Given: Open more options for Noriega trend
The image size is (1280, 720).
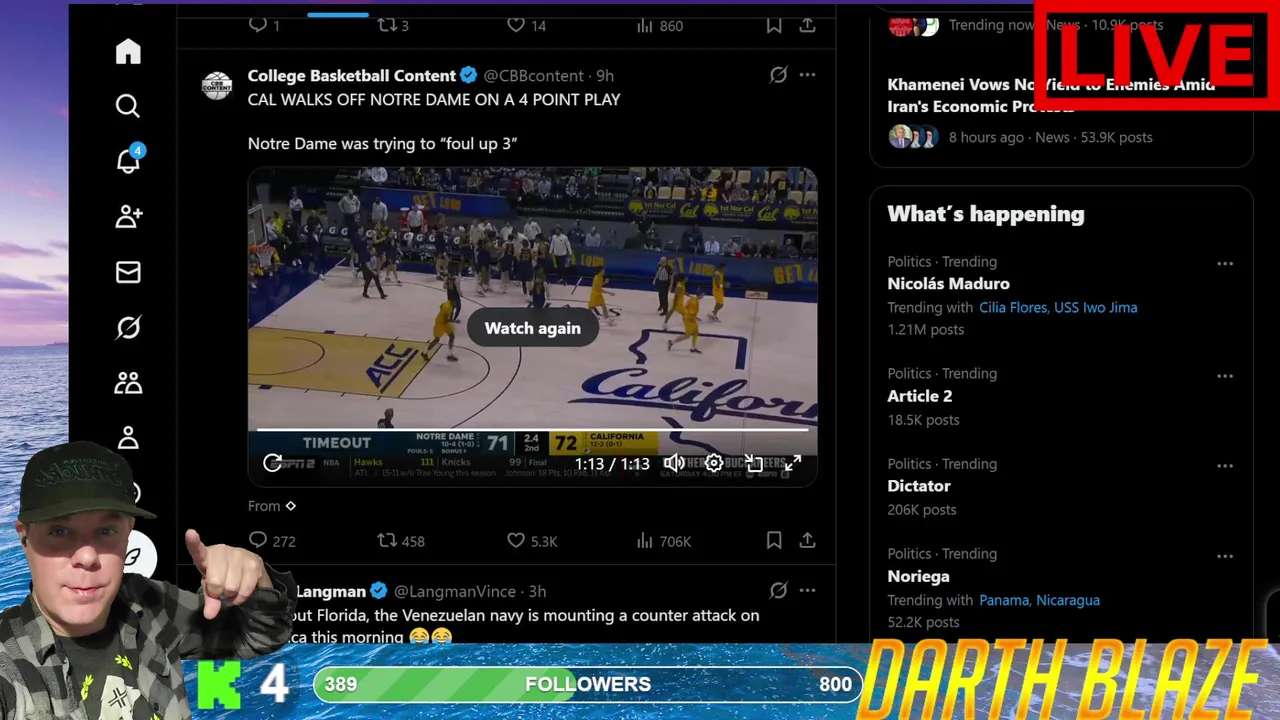Looking at the screenshot, I should [1225, 556].
